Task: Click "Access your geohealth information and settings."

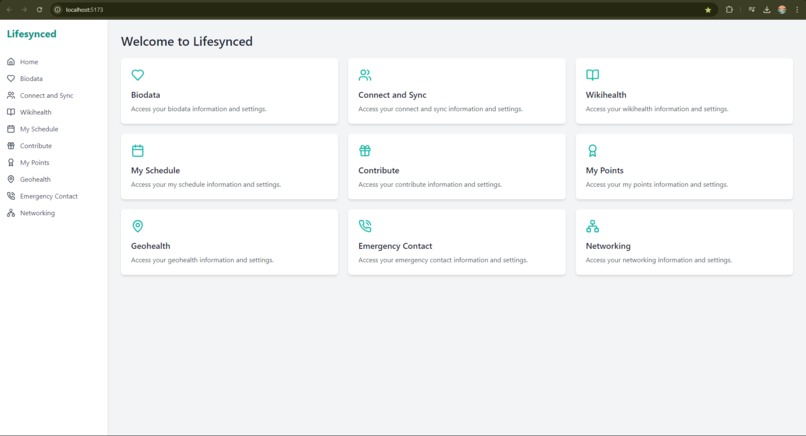Action: (202, 260)
